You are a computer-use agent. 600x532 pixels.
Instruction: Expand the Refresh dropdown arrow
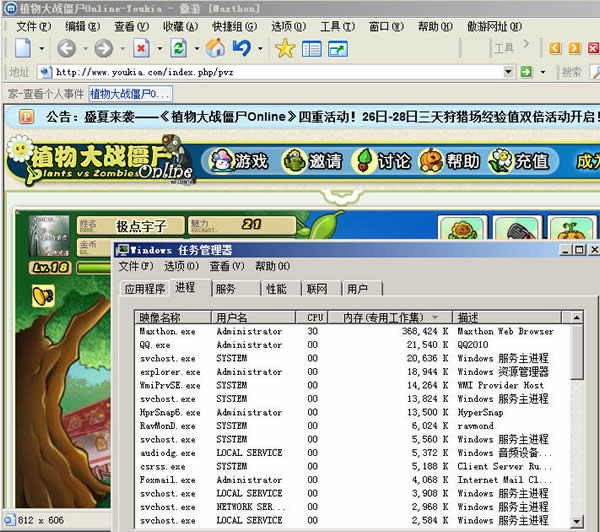[197, 49]
